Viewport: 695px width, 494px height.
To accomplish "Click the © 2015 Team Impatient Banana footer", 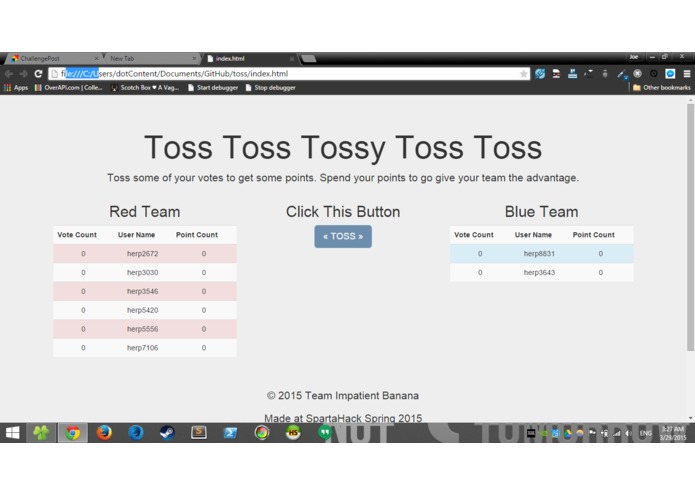I will coord(343,396).
